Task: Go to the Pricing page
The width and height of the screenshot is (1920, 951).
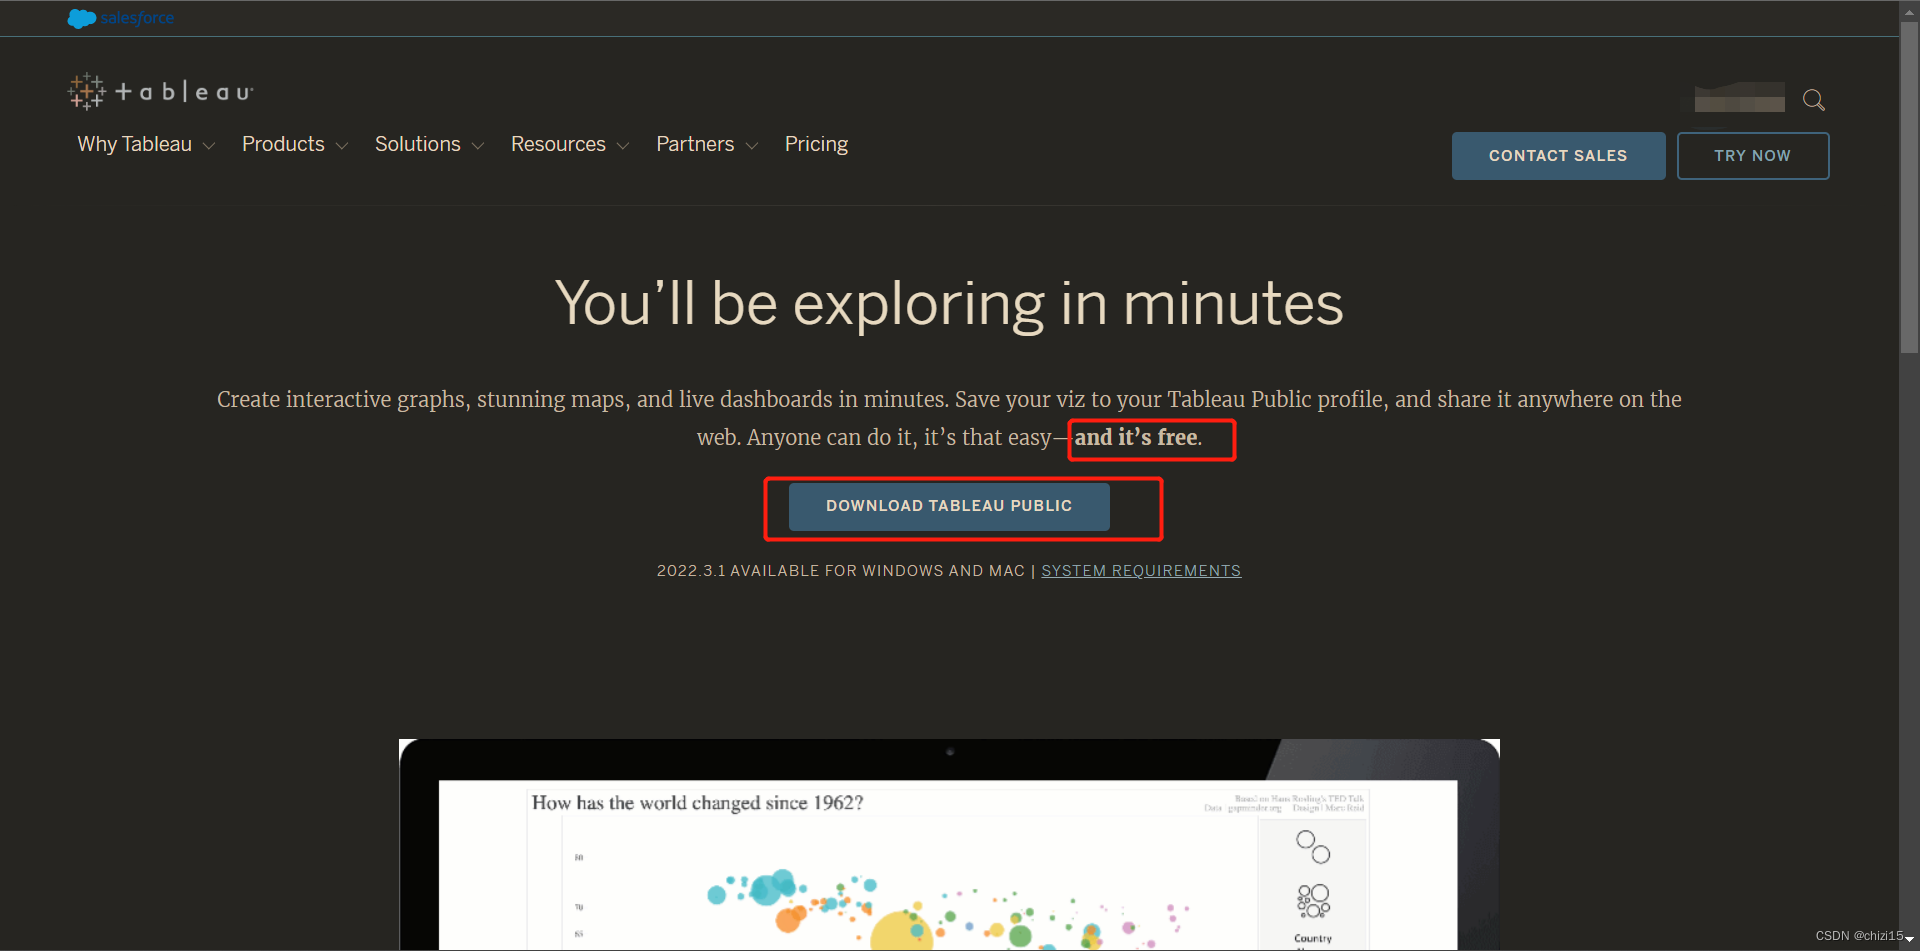Action: coord(816,144)
